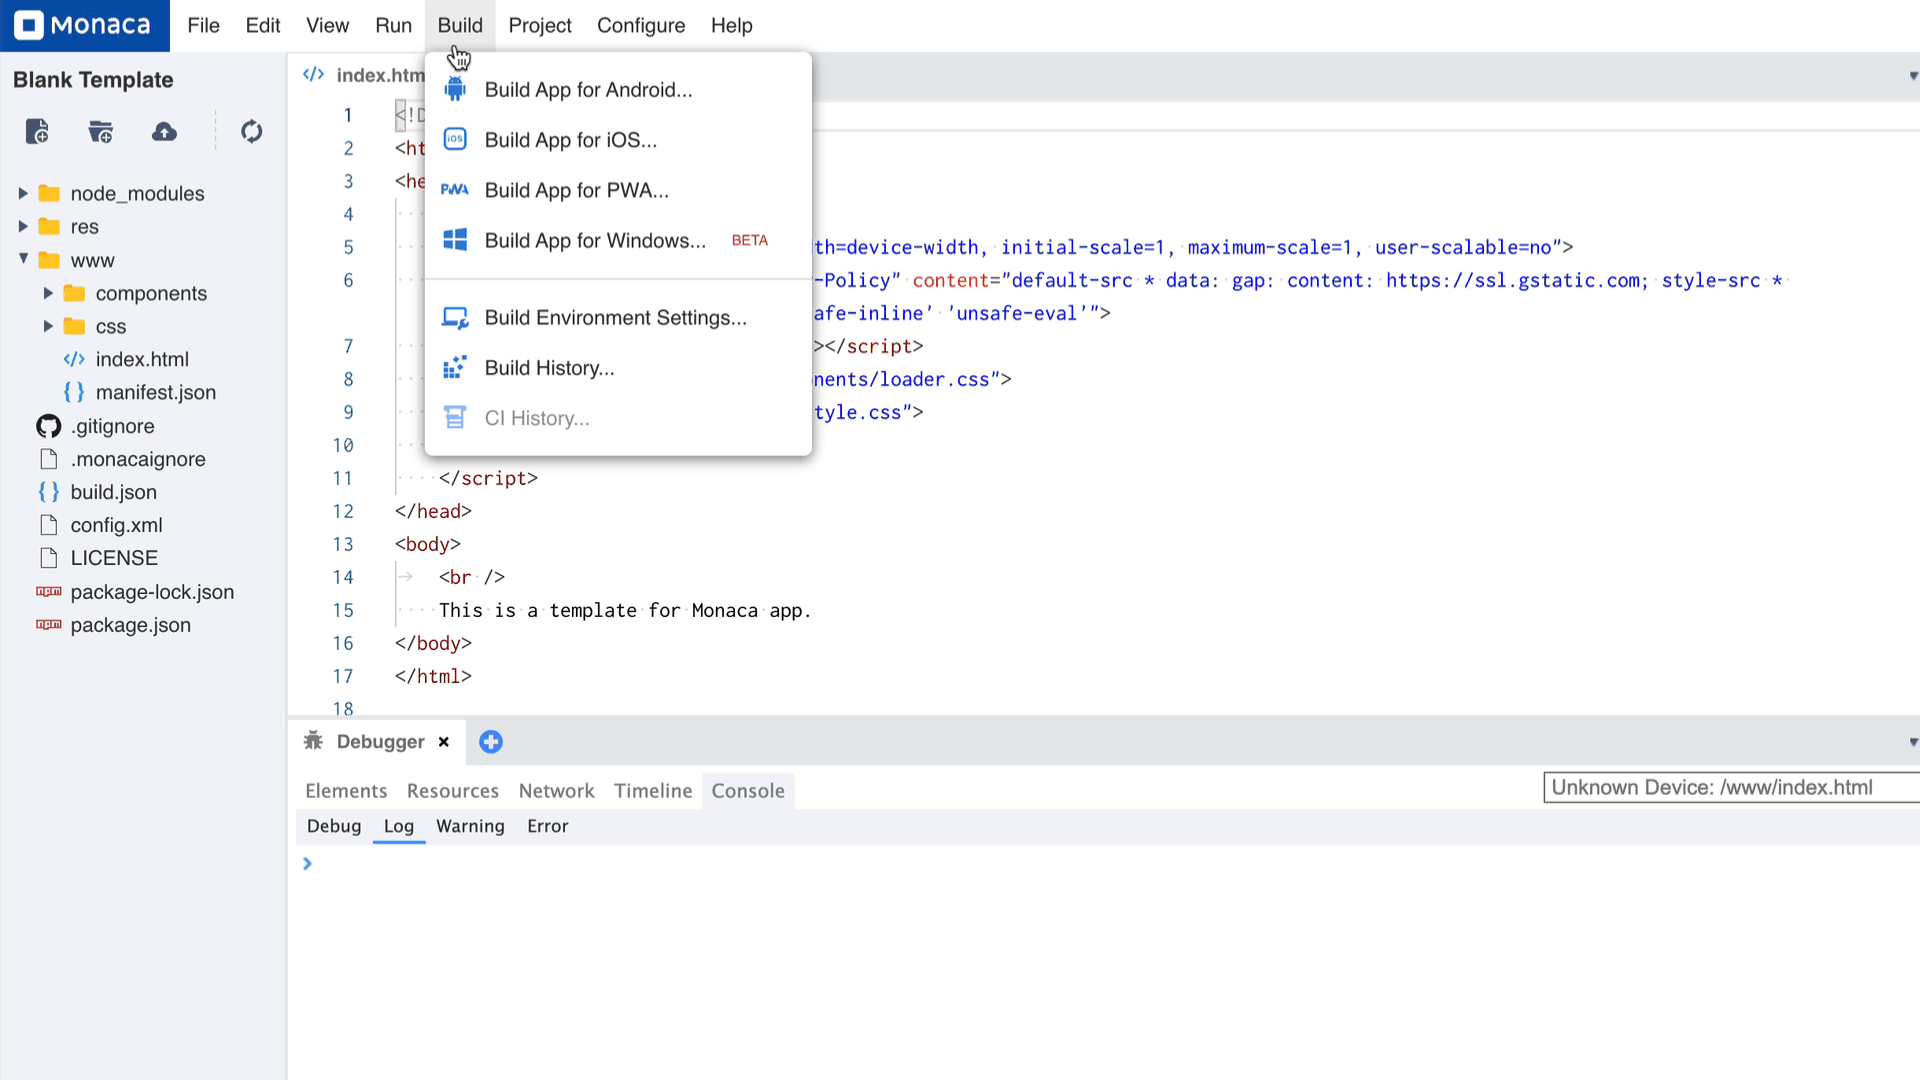Expand the node_modules folder

(22, 193)
